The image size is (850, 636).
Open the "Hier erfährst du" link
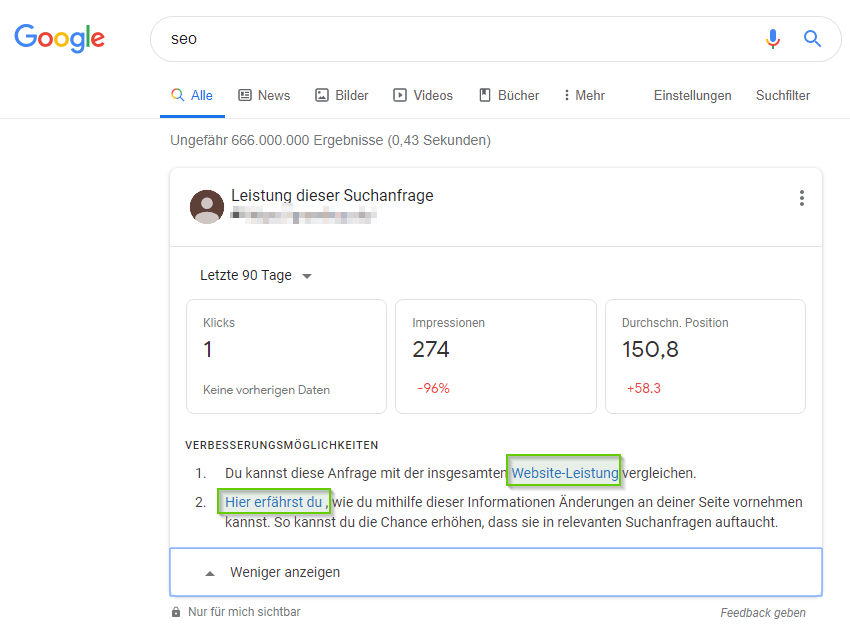273,502
